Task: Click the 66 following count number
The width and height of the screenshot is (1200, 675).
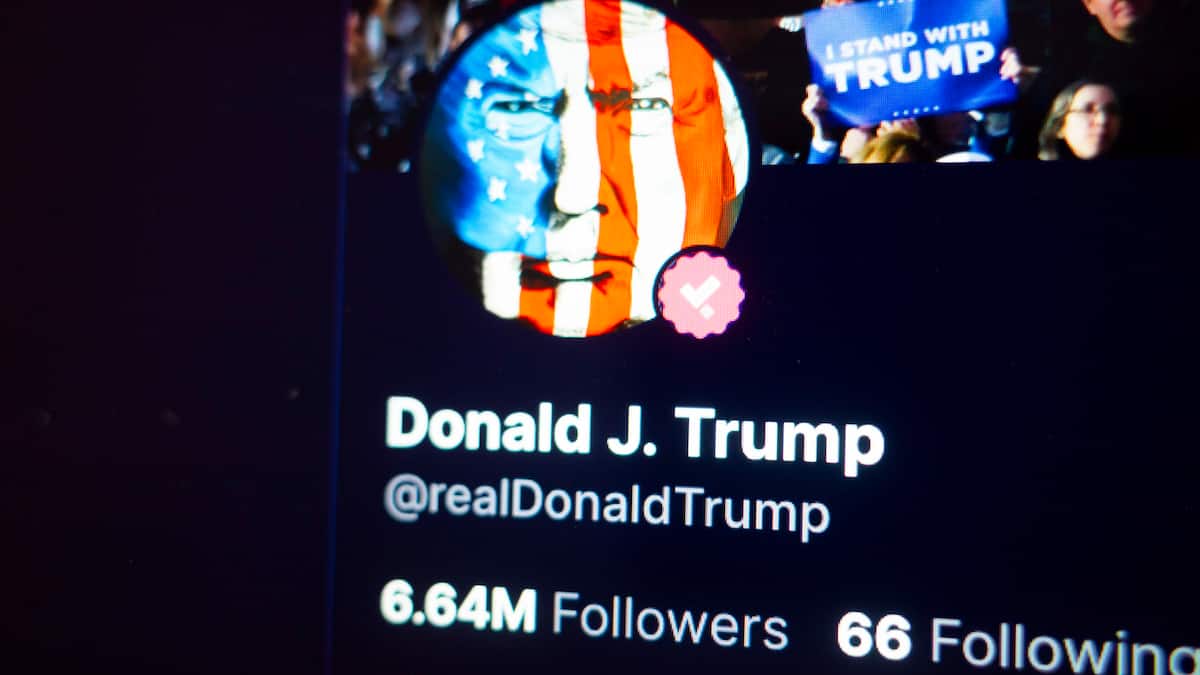Action: (874, 635)
